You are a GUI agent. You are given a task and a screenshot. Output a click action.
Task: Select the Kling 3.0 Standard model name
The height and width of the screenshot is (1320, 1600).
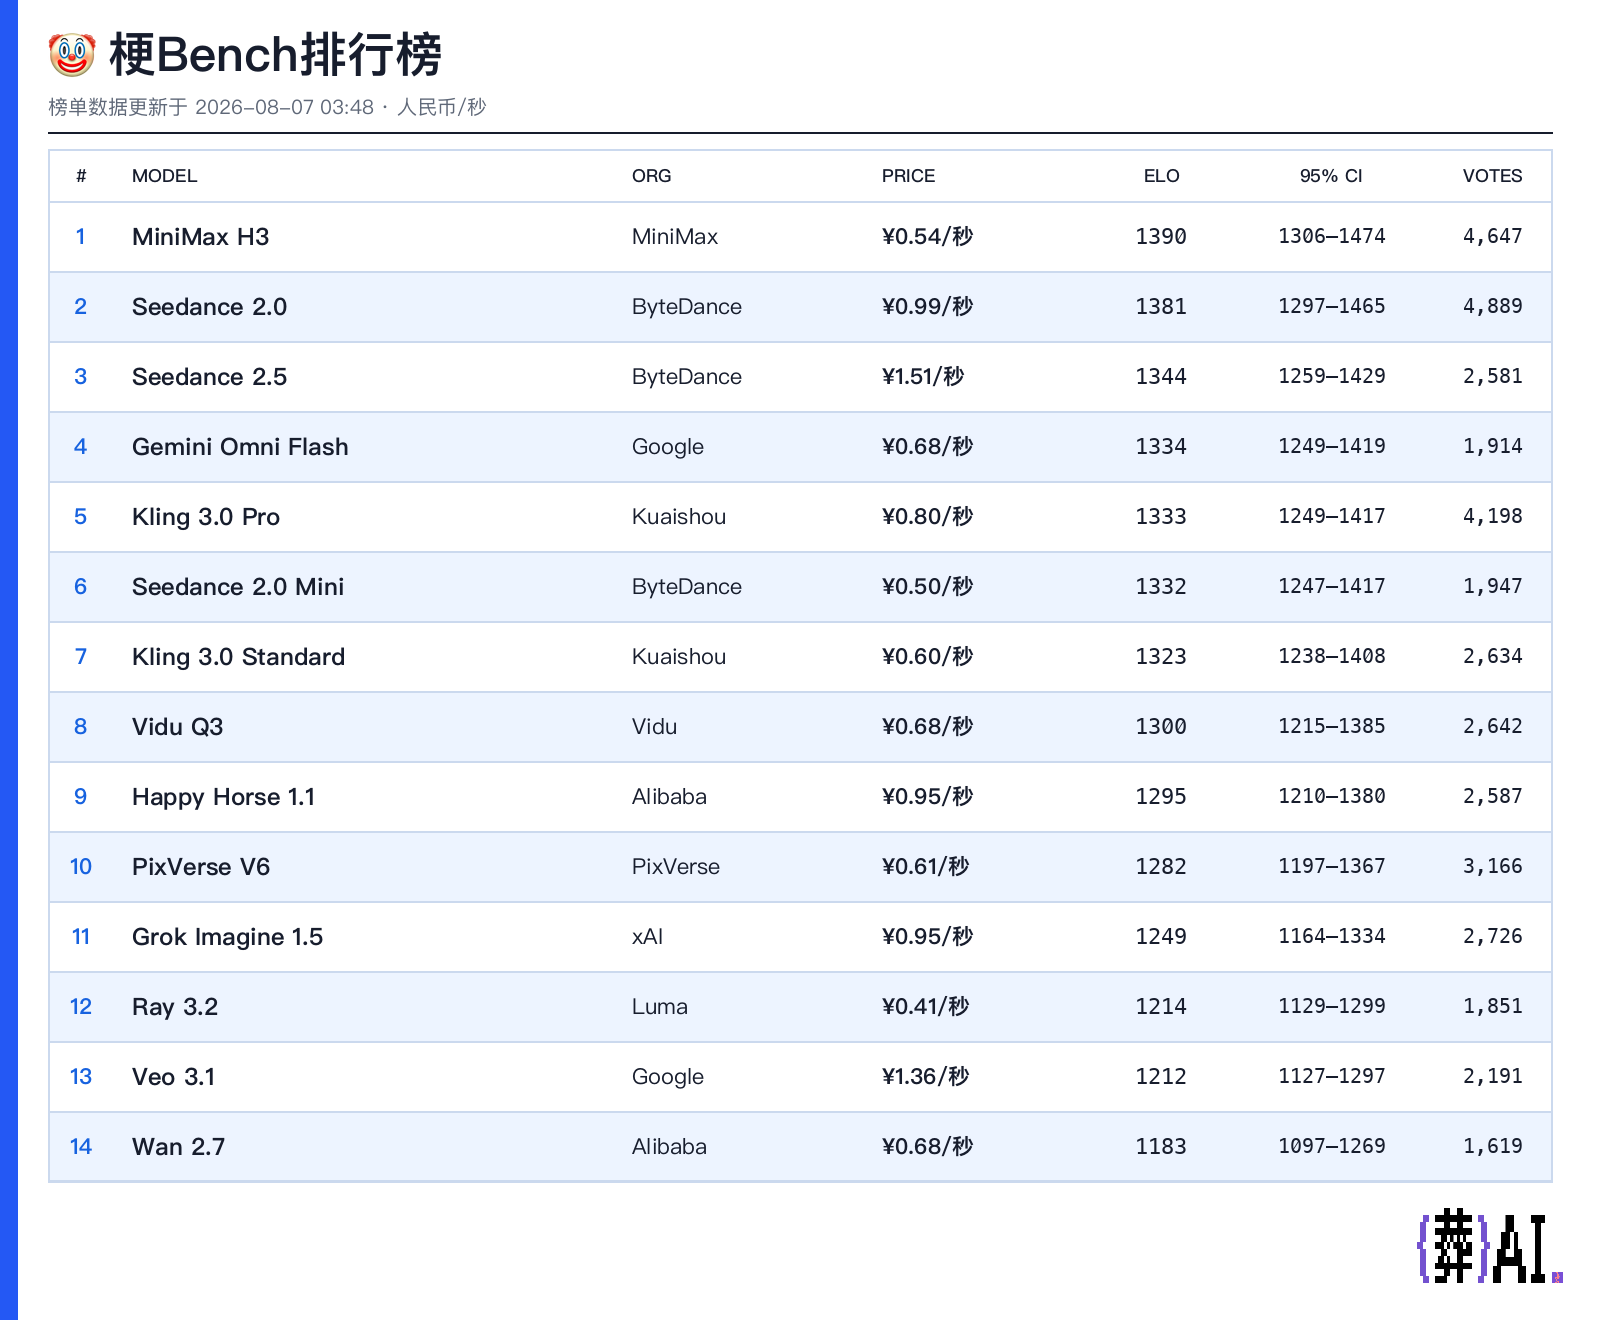[x=239, y=657]
